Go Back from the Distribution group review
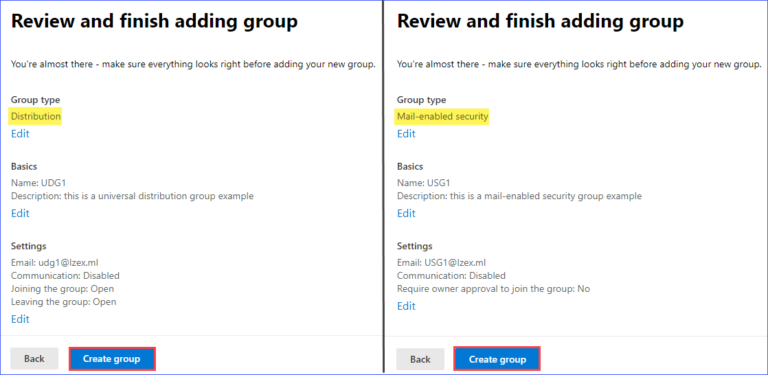 [x=34, y=359]
